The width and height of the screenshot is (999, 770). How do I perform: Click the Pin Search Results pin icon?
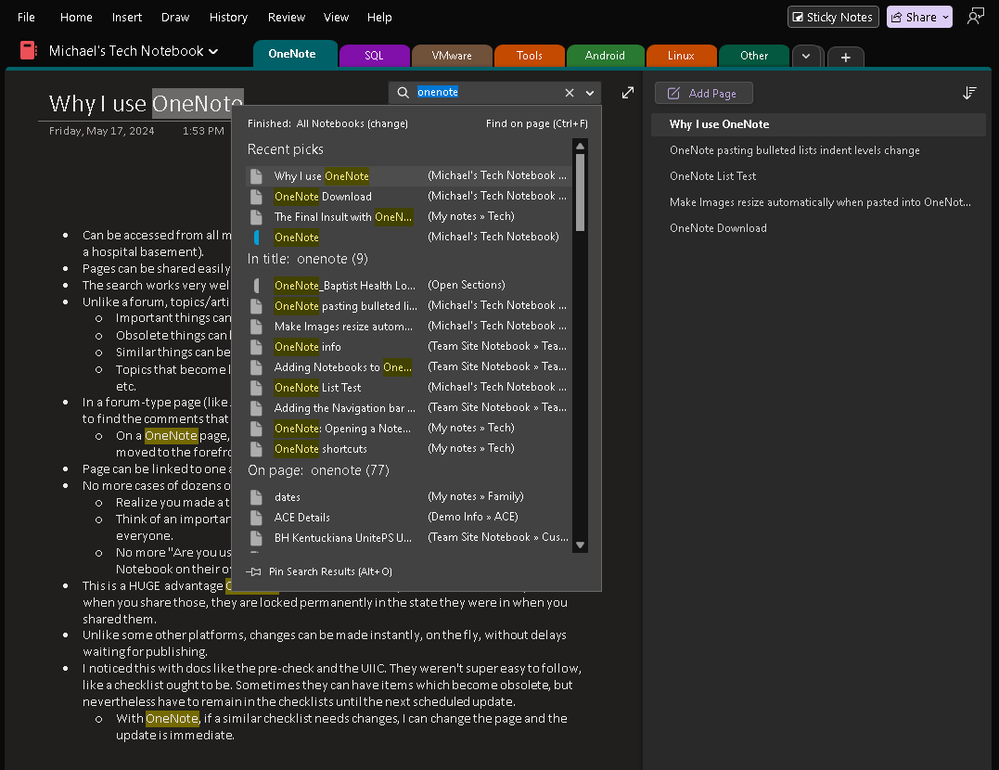254,571
